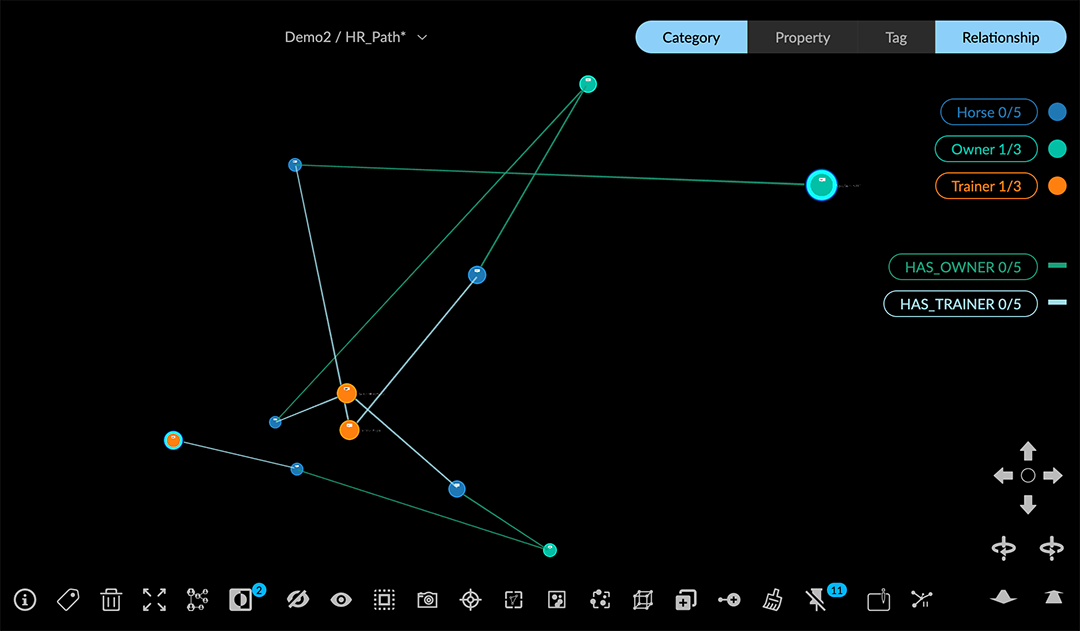Image resolution: width=1080 pixels, height=631 pixels.
Task: Click the orange Trainer color swatch
Action: pos(1057,186)
